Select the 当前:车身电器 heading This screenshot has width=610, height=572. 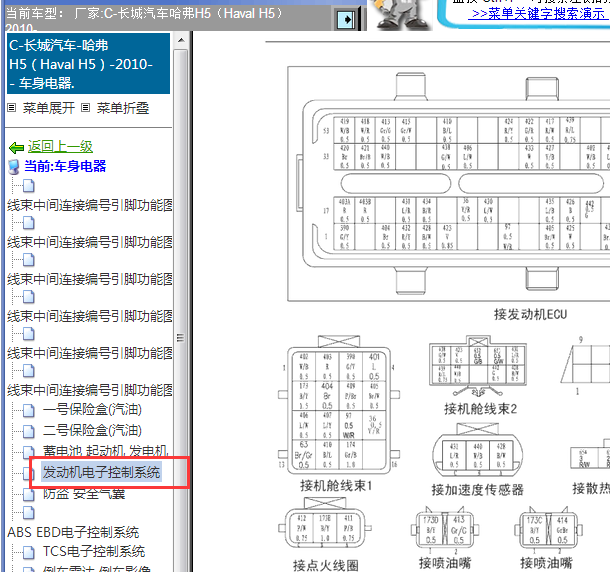click(x=65, y=166)
